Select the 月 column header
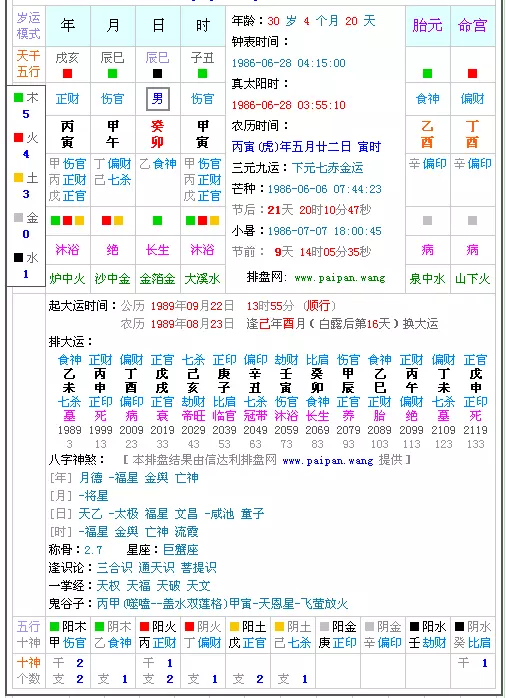Viewport: 506px width, 698px height. (x=113, y=26)
